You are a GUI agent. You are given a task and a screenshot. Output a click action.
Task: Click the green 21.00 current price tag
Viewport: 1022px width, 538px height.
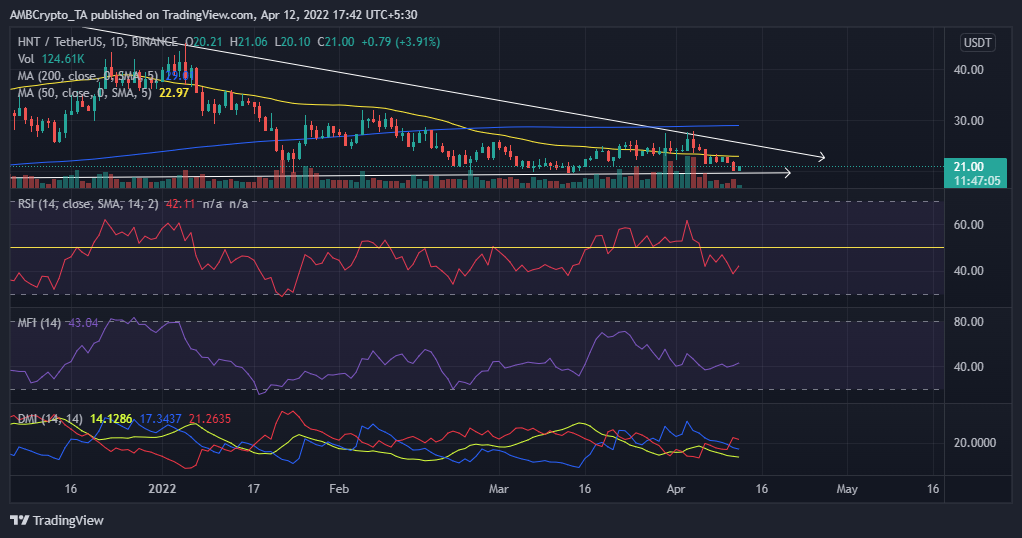click(969, 167)
